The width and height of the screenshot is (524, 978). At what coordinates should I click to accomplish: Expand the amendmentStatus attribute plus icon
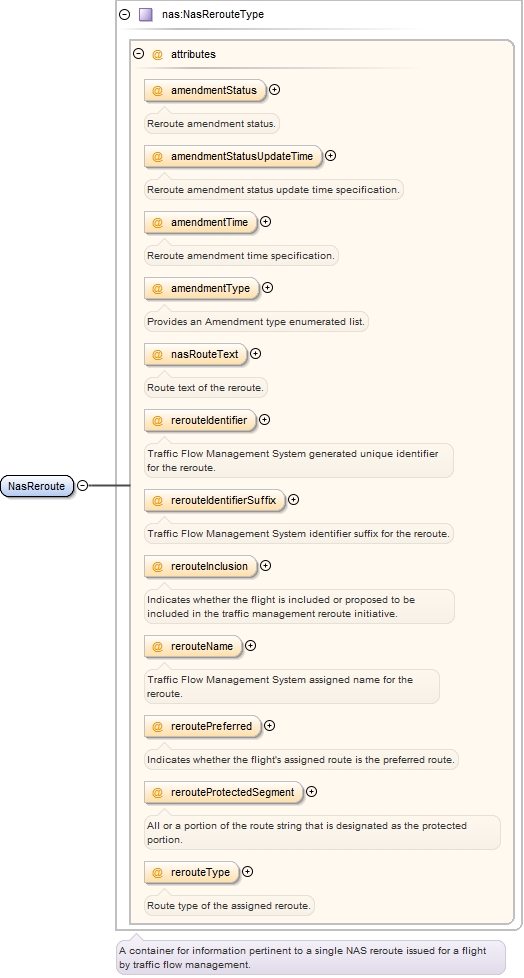(274, 90)
